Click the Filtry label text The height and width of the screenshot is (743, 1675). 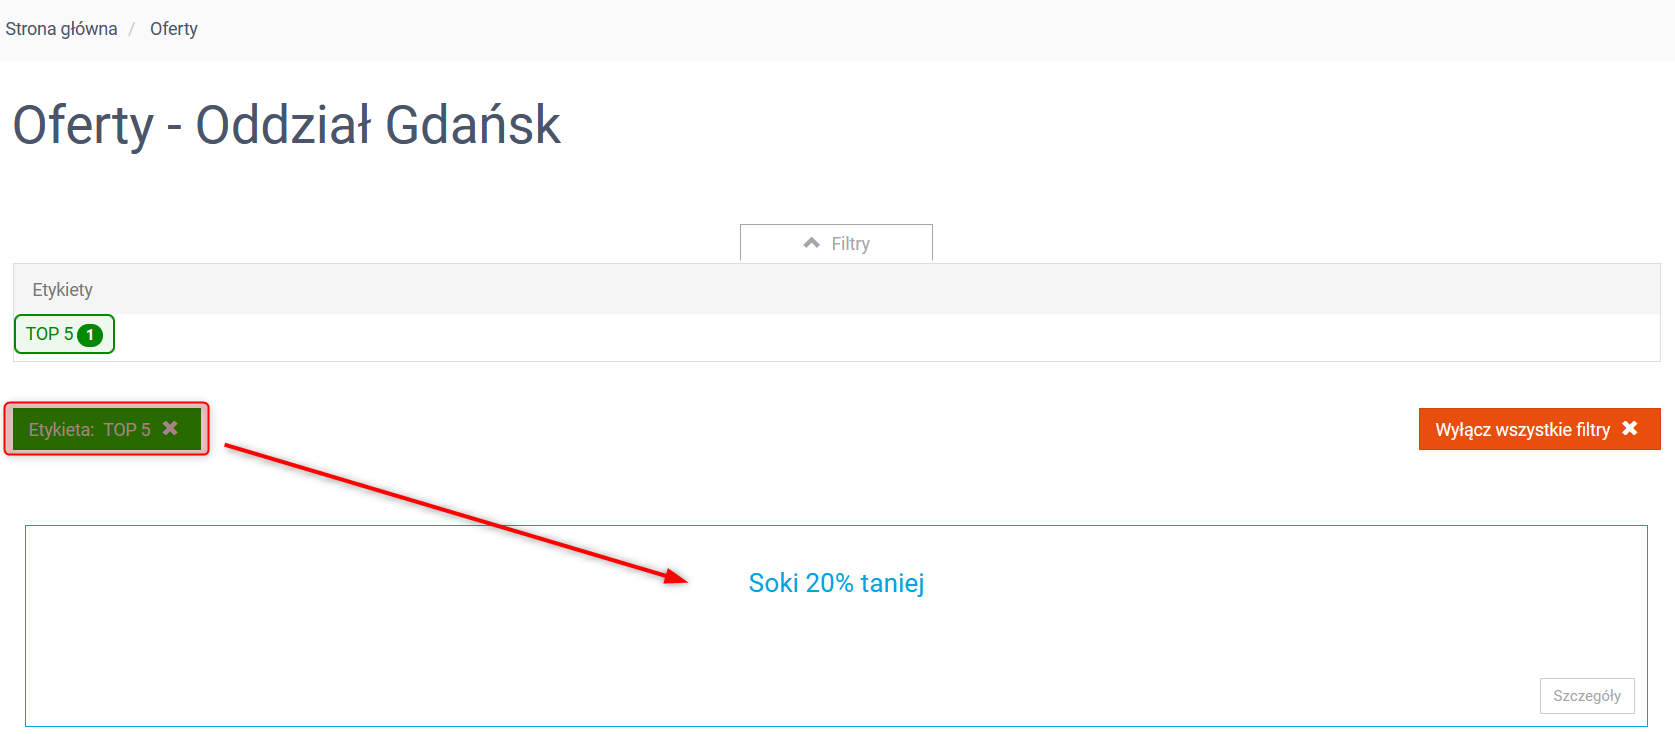pos(851,244)
